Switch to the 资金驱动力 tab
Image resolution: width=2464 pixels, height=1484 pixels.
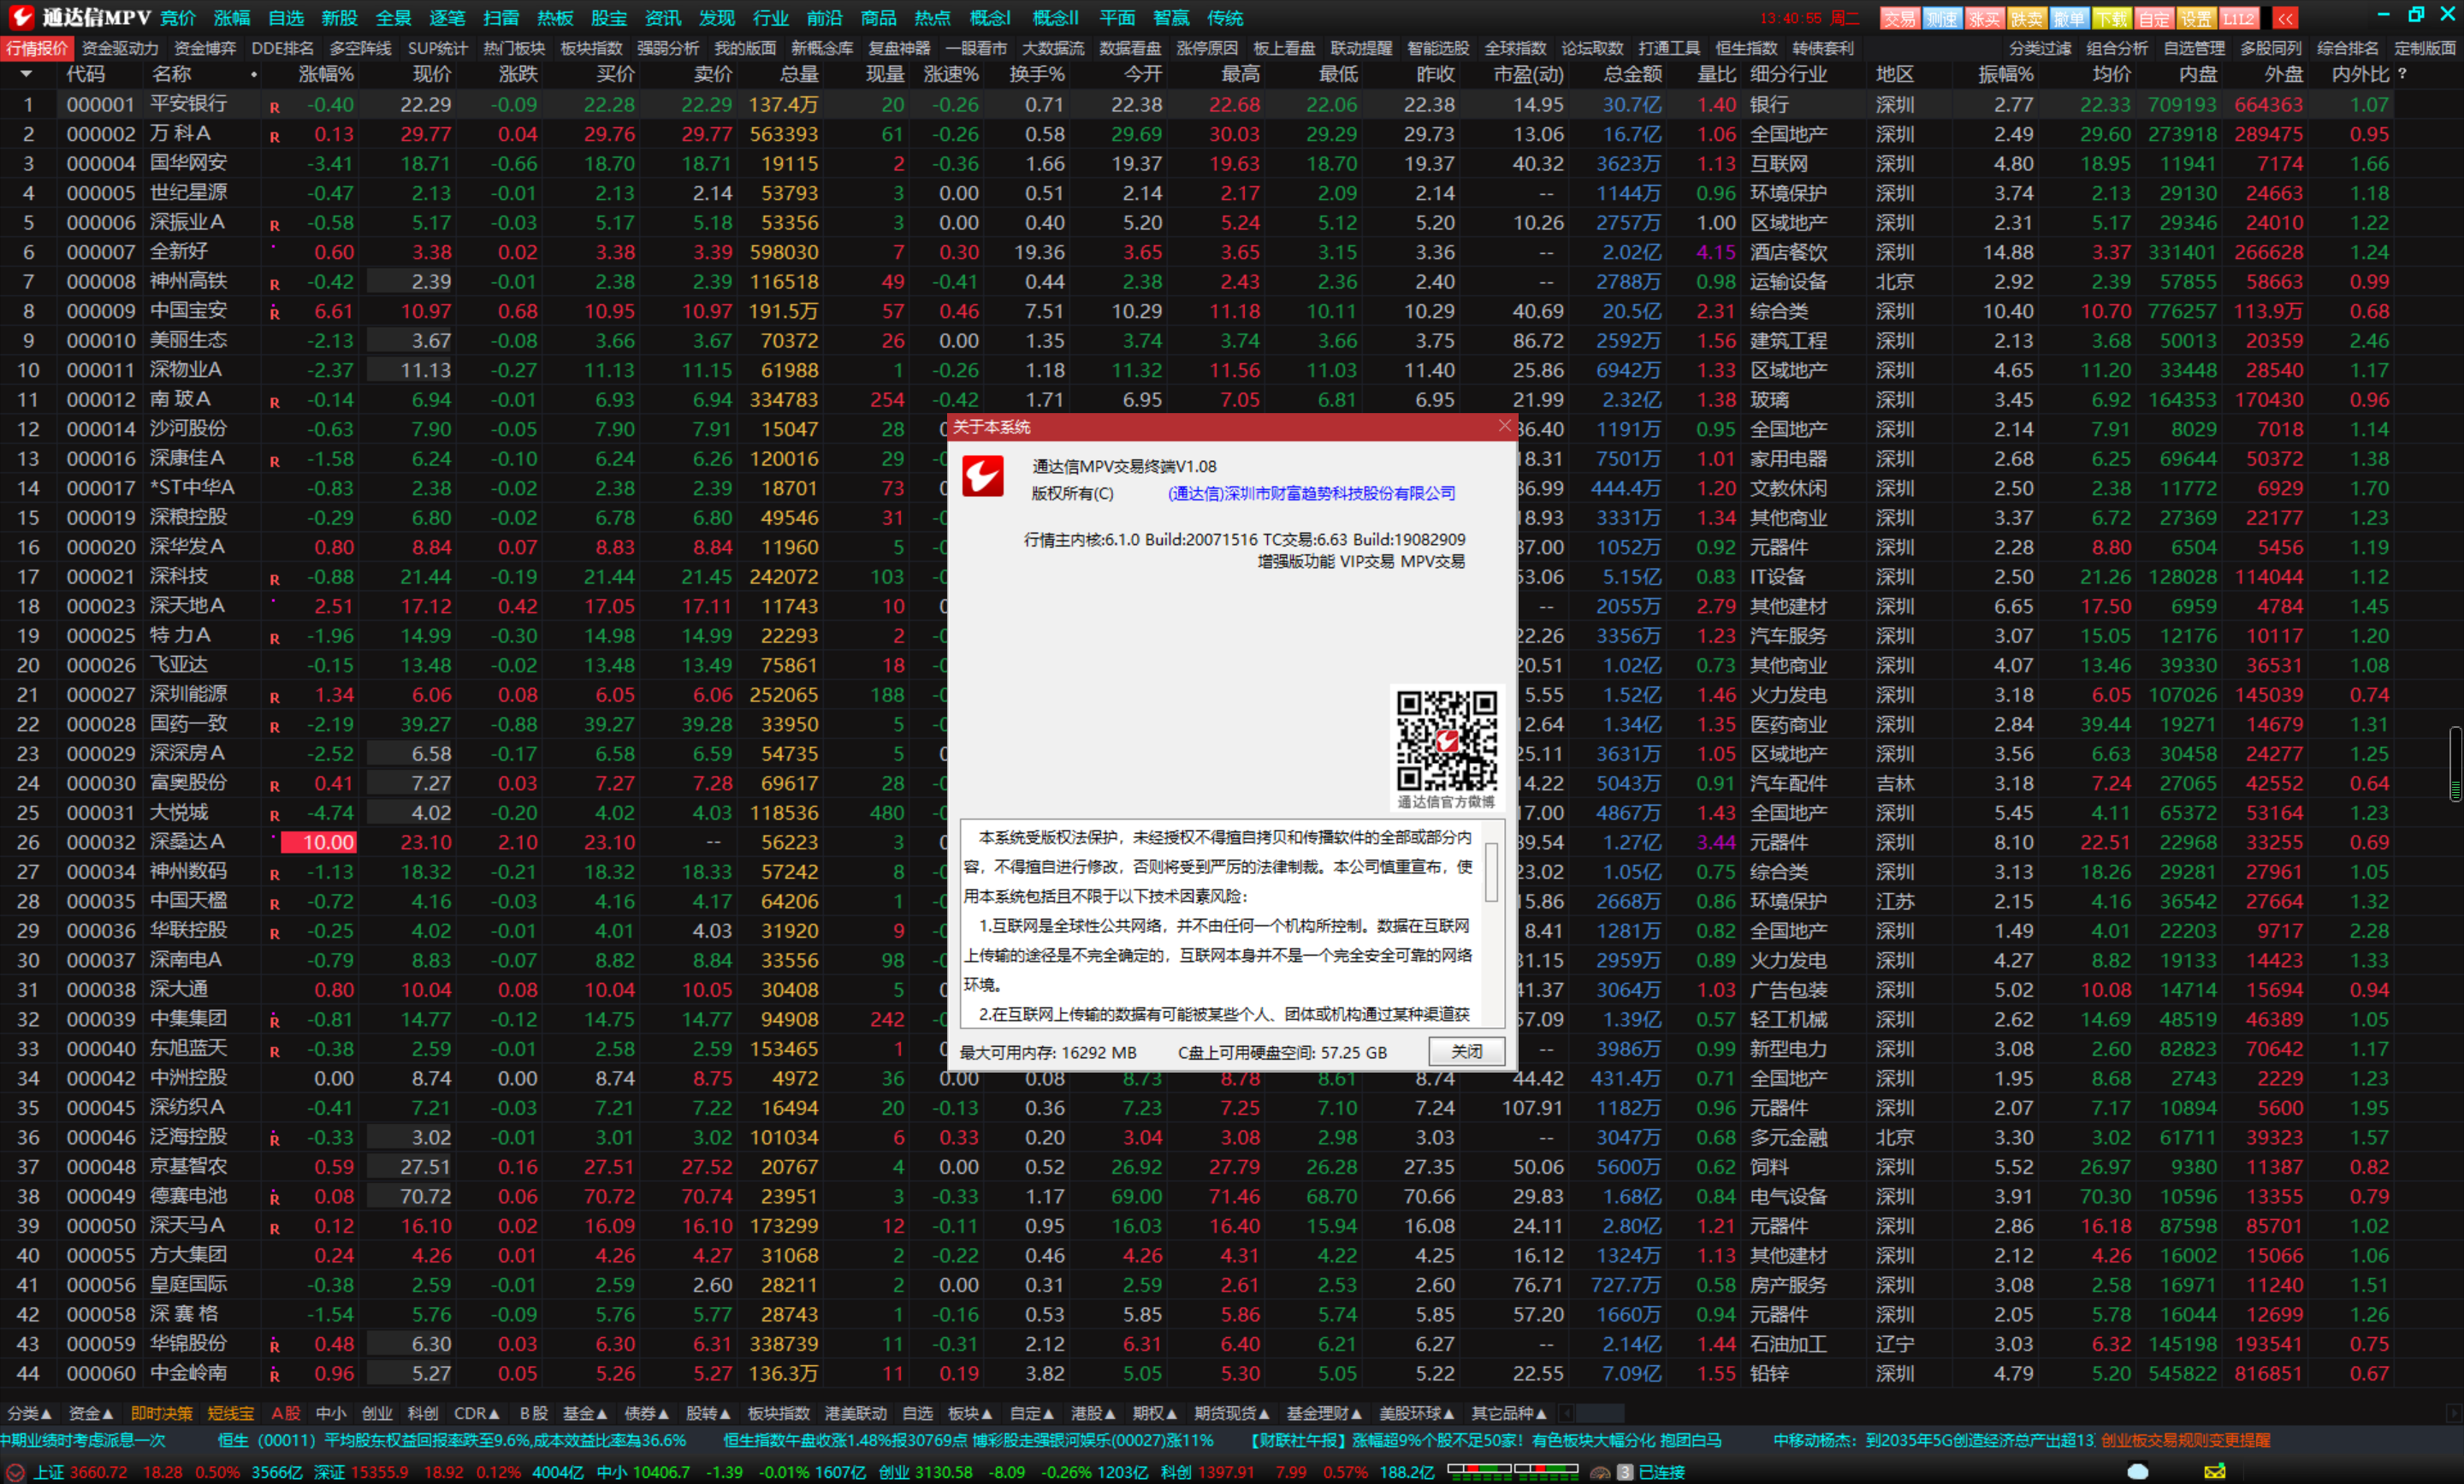point(120,48)
